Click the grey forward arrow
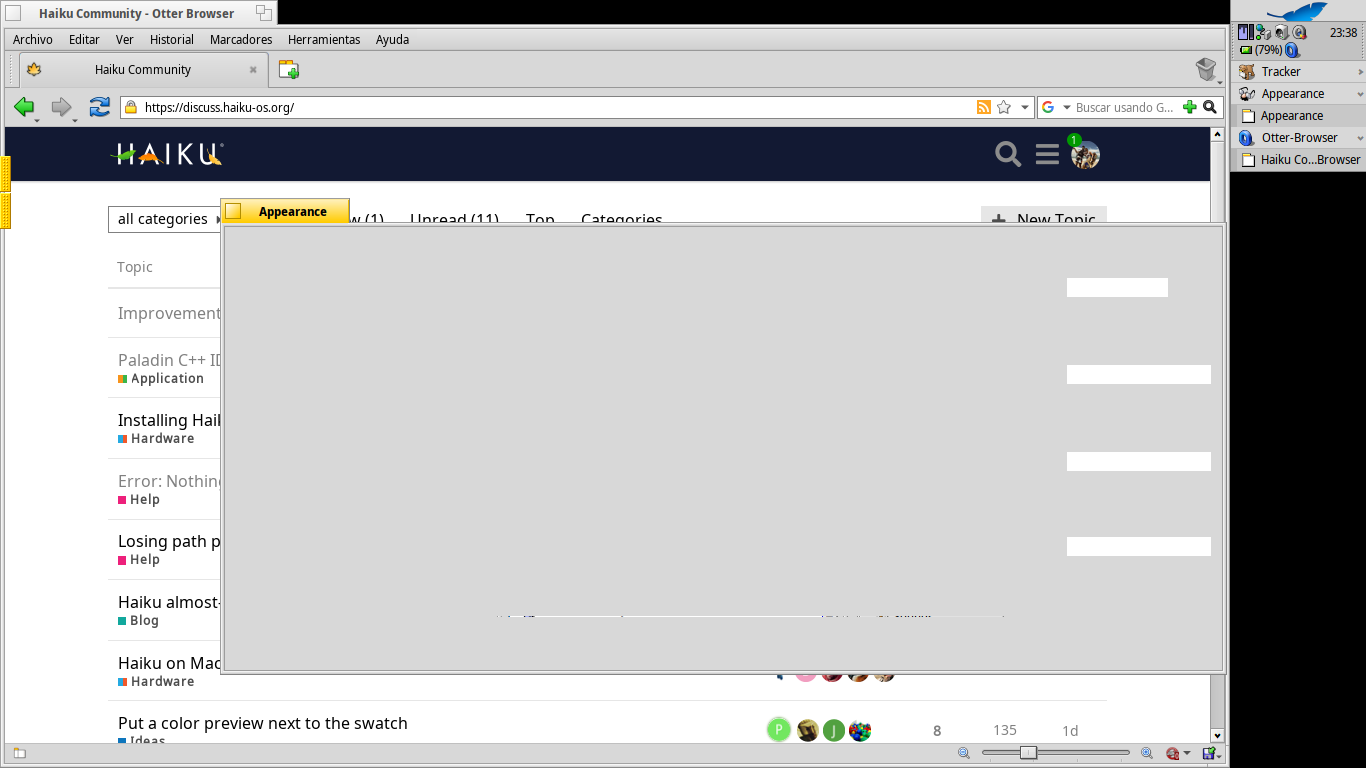Viewport: 1366px width, 768px height. (62, 107)
